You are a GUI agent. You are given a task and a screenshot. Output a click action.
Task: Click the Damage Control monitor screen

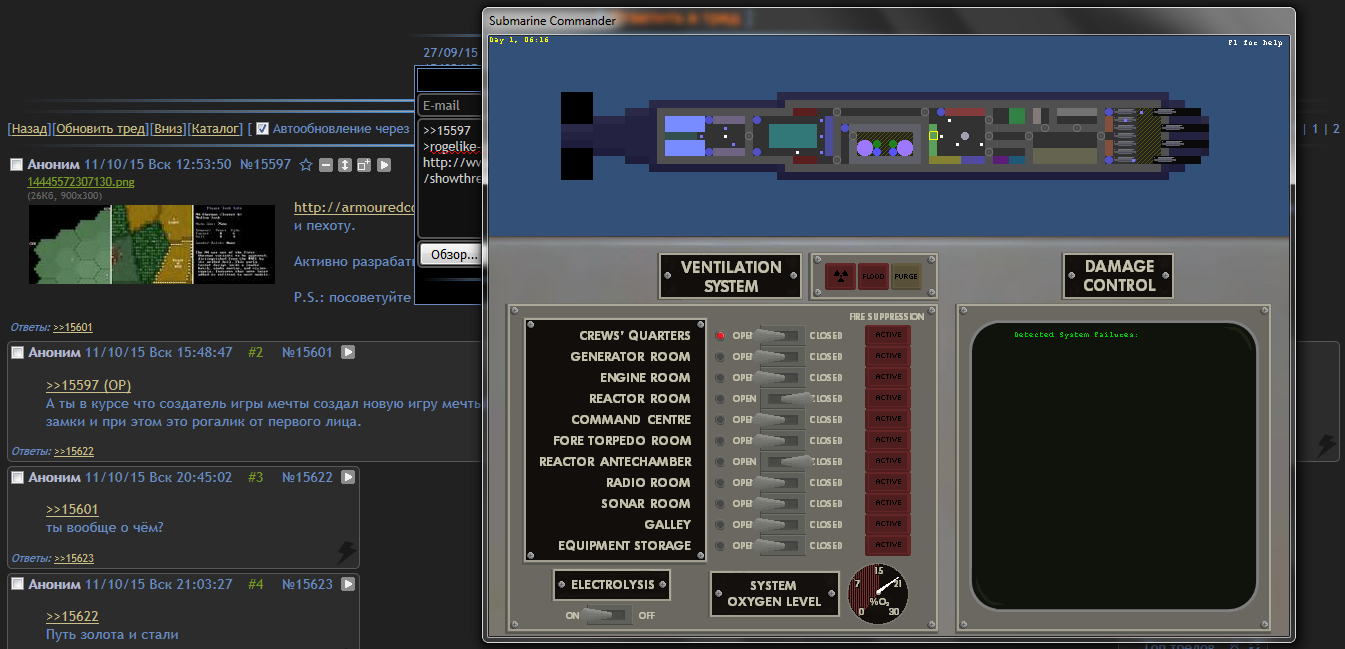1113,464
